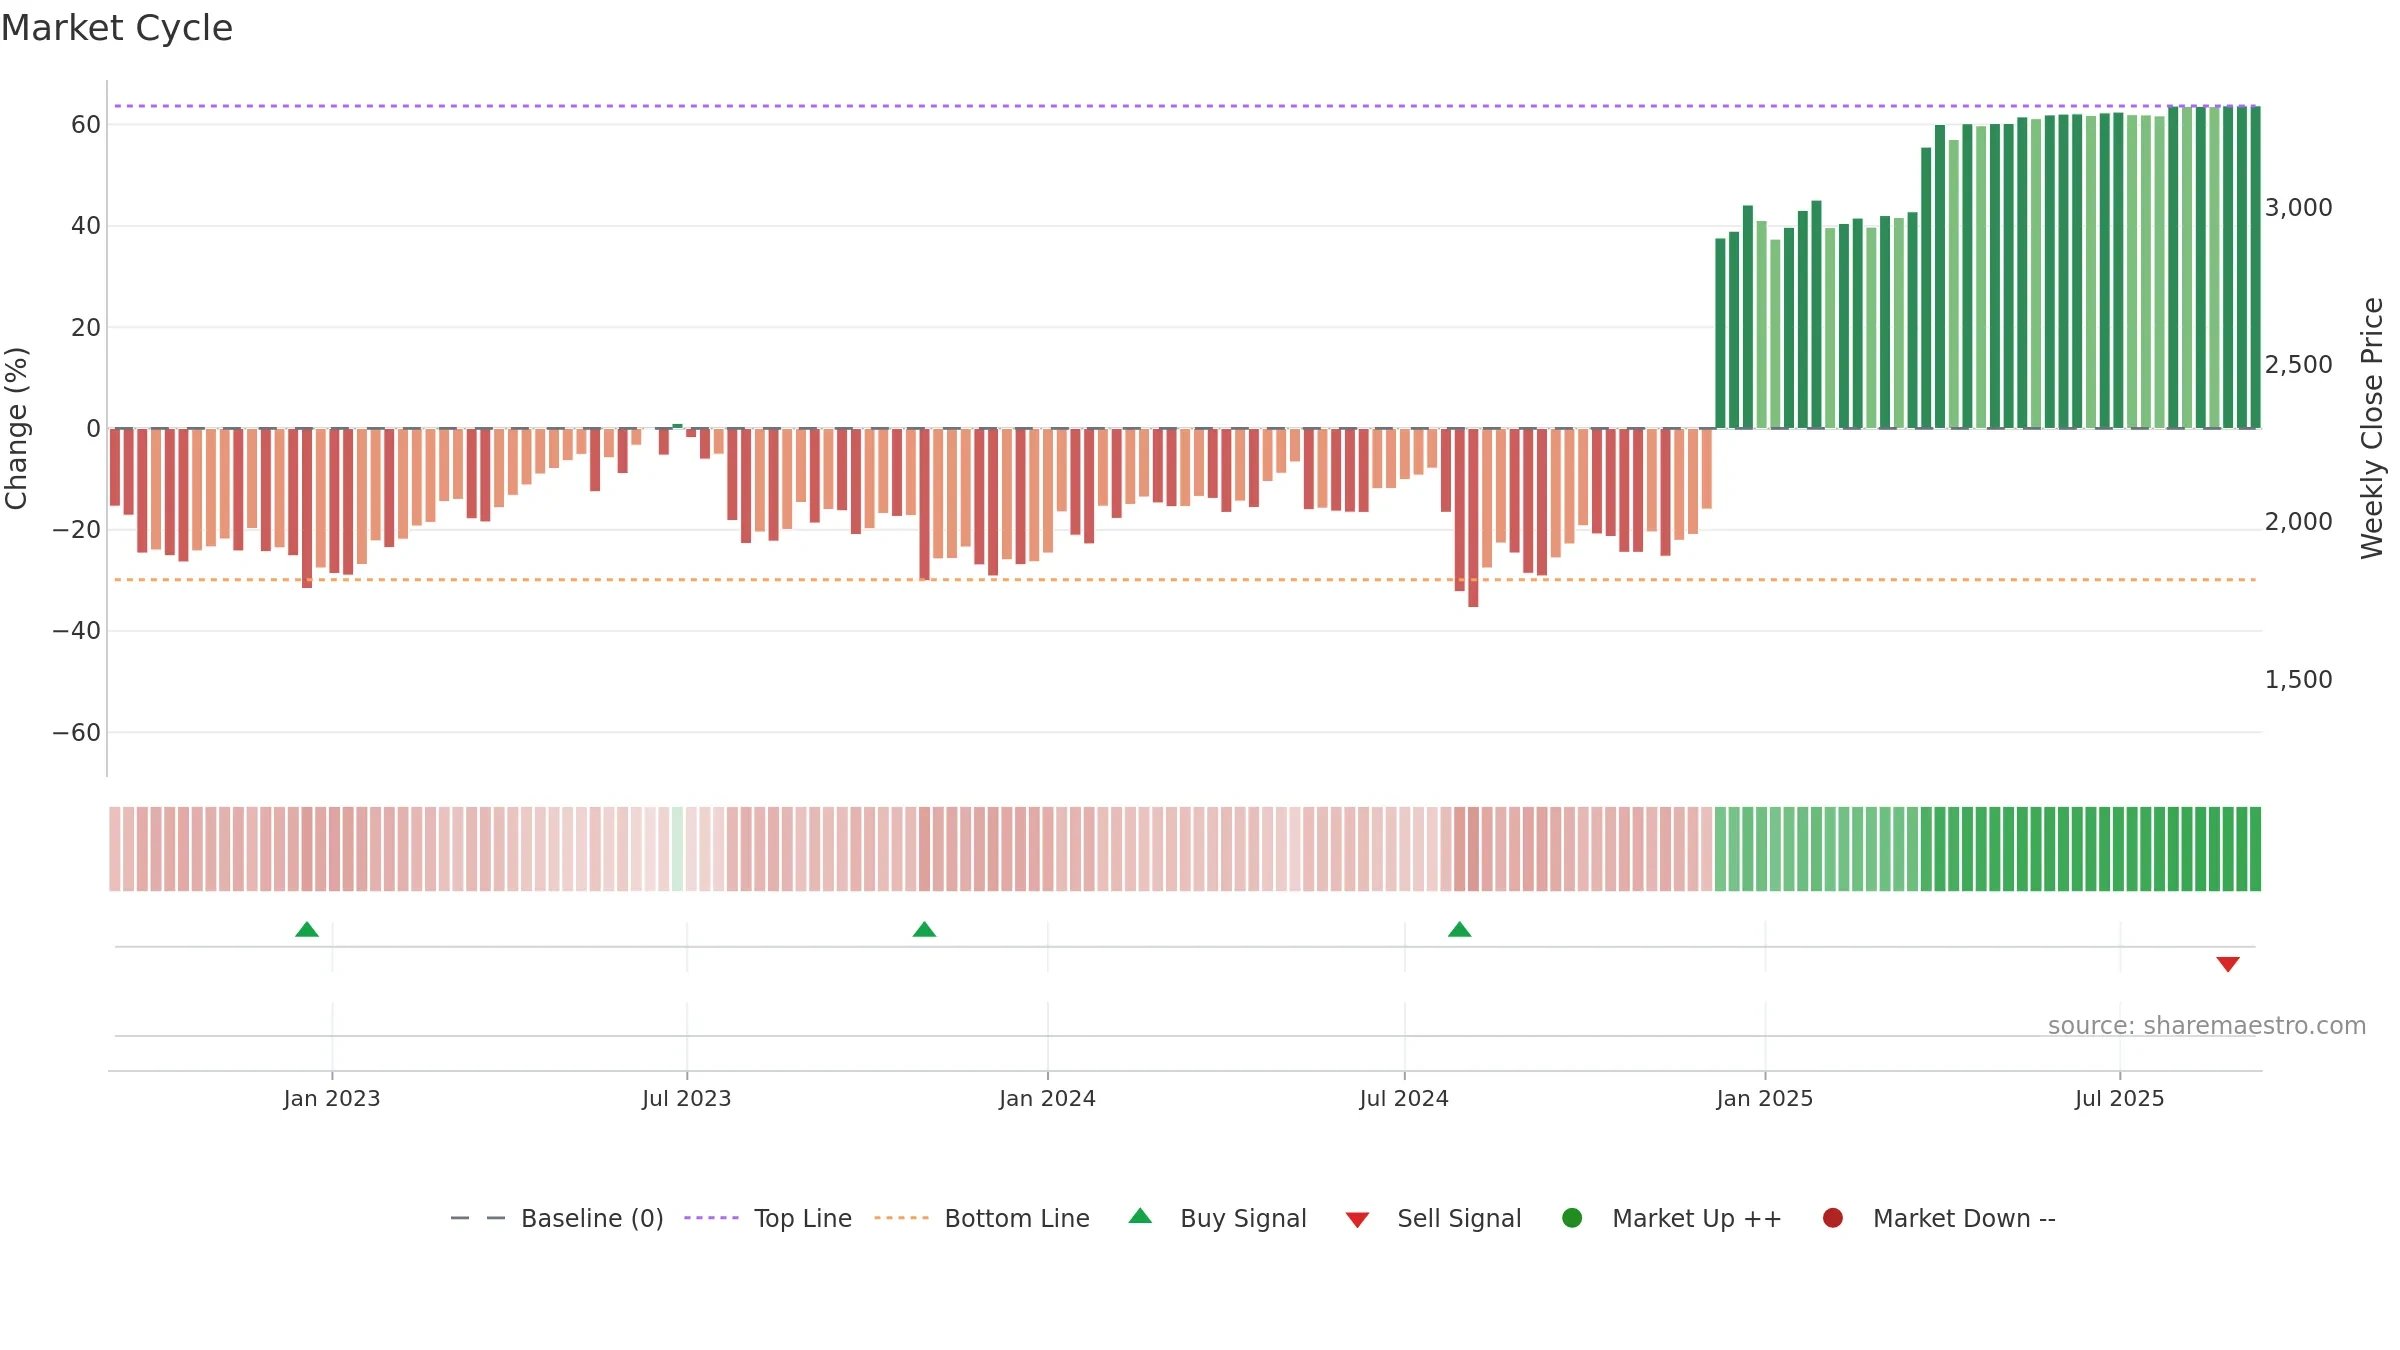Toggle the Buy Signal legend entry
The image size is (2400, 1350).
click(1217, 1218)
